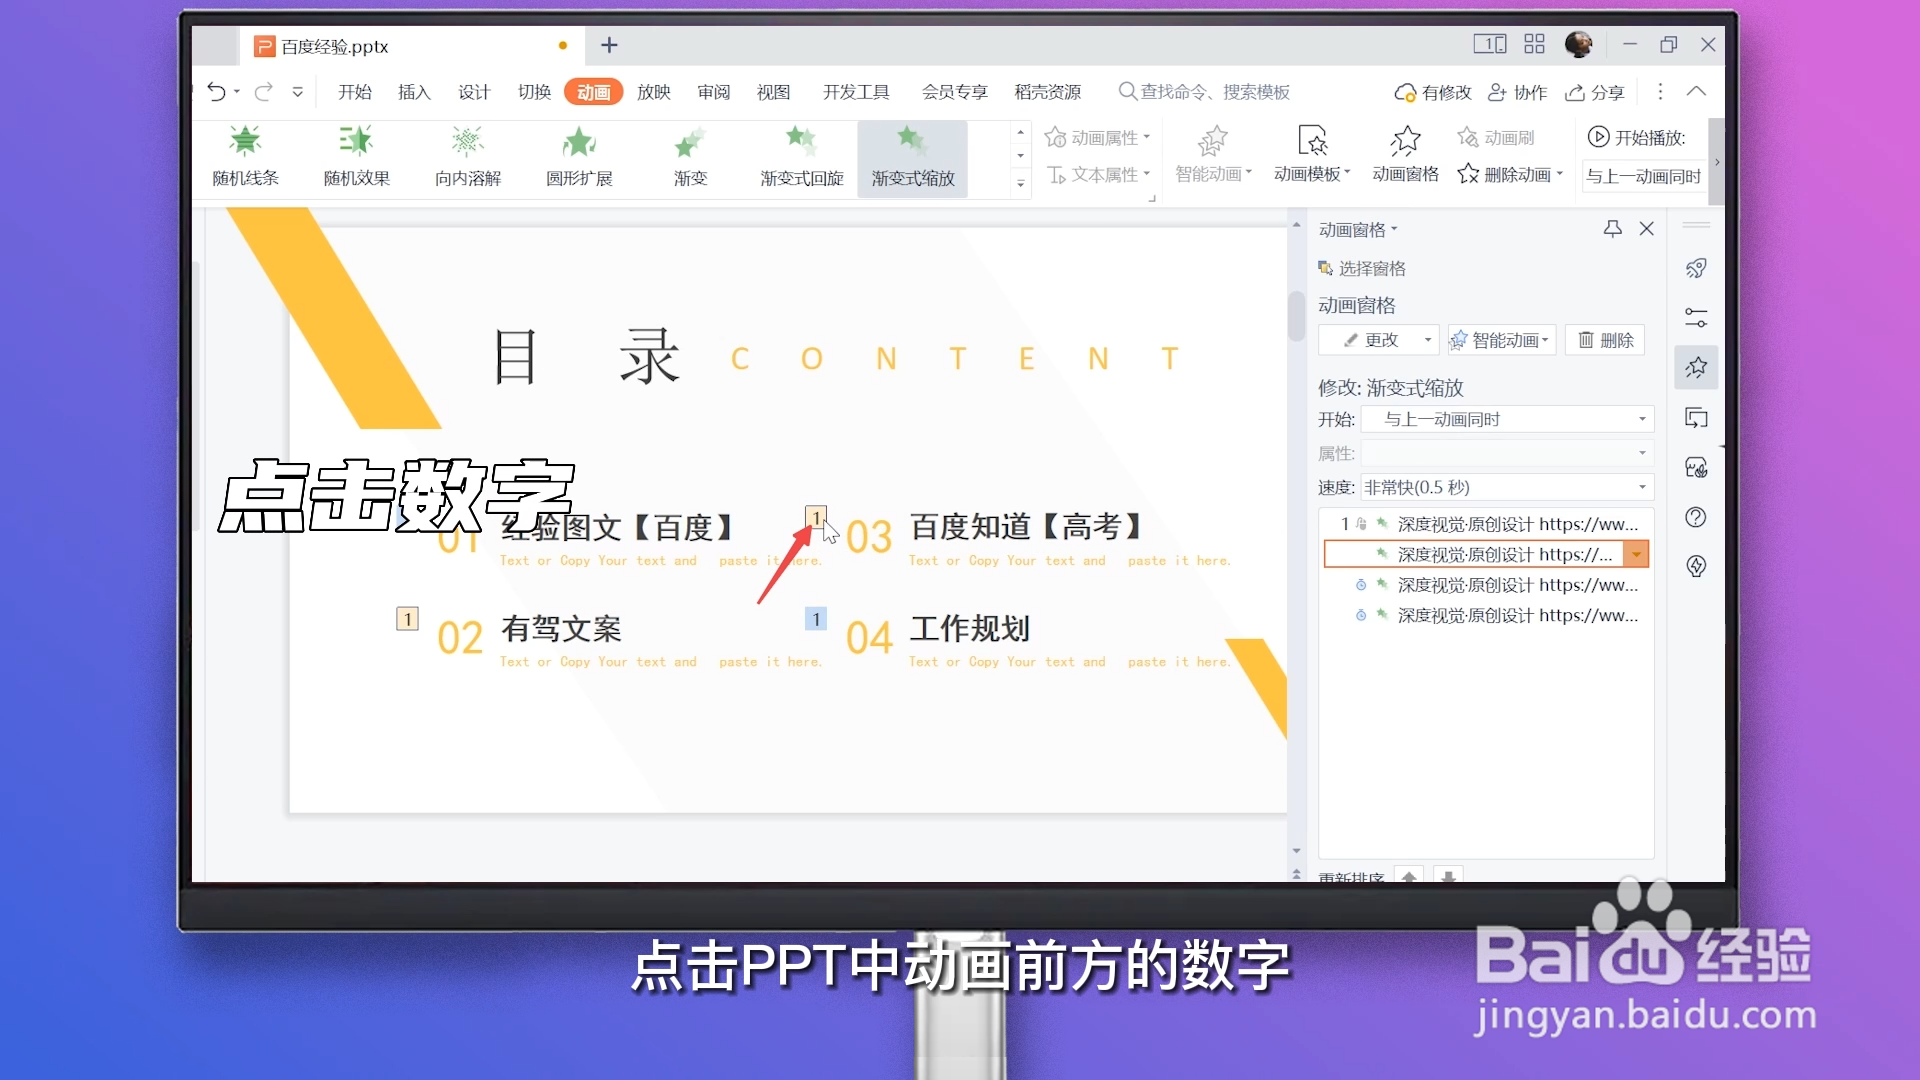The width and height of the screenshot is (1920, 1080).
Task: Apply the 圆形扩展 animation effect
Action: 579,157
